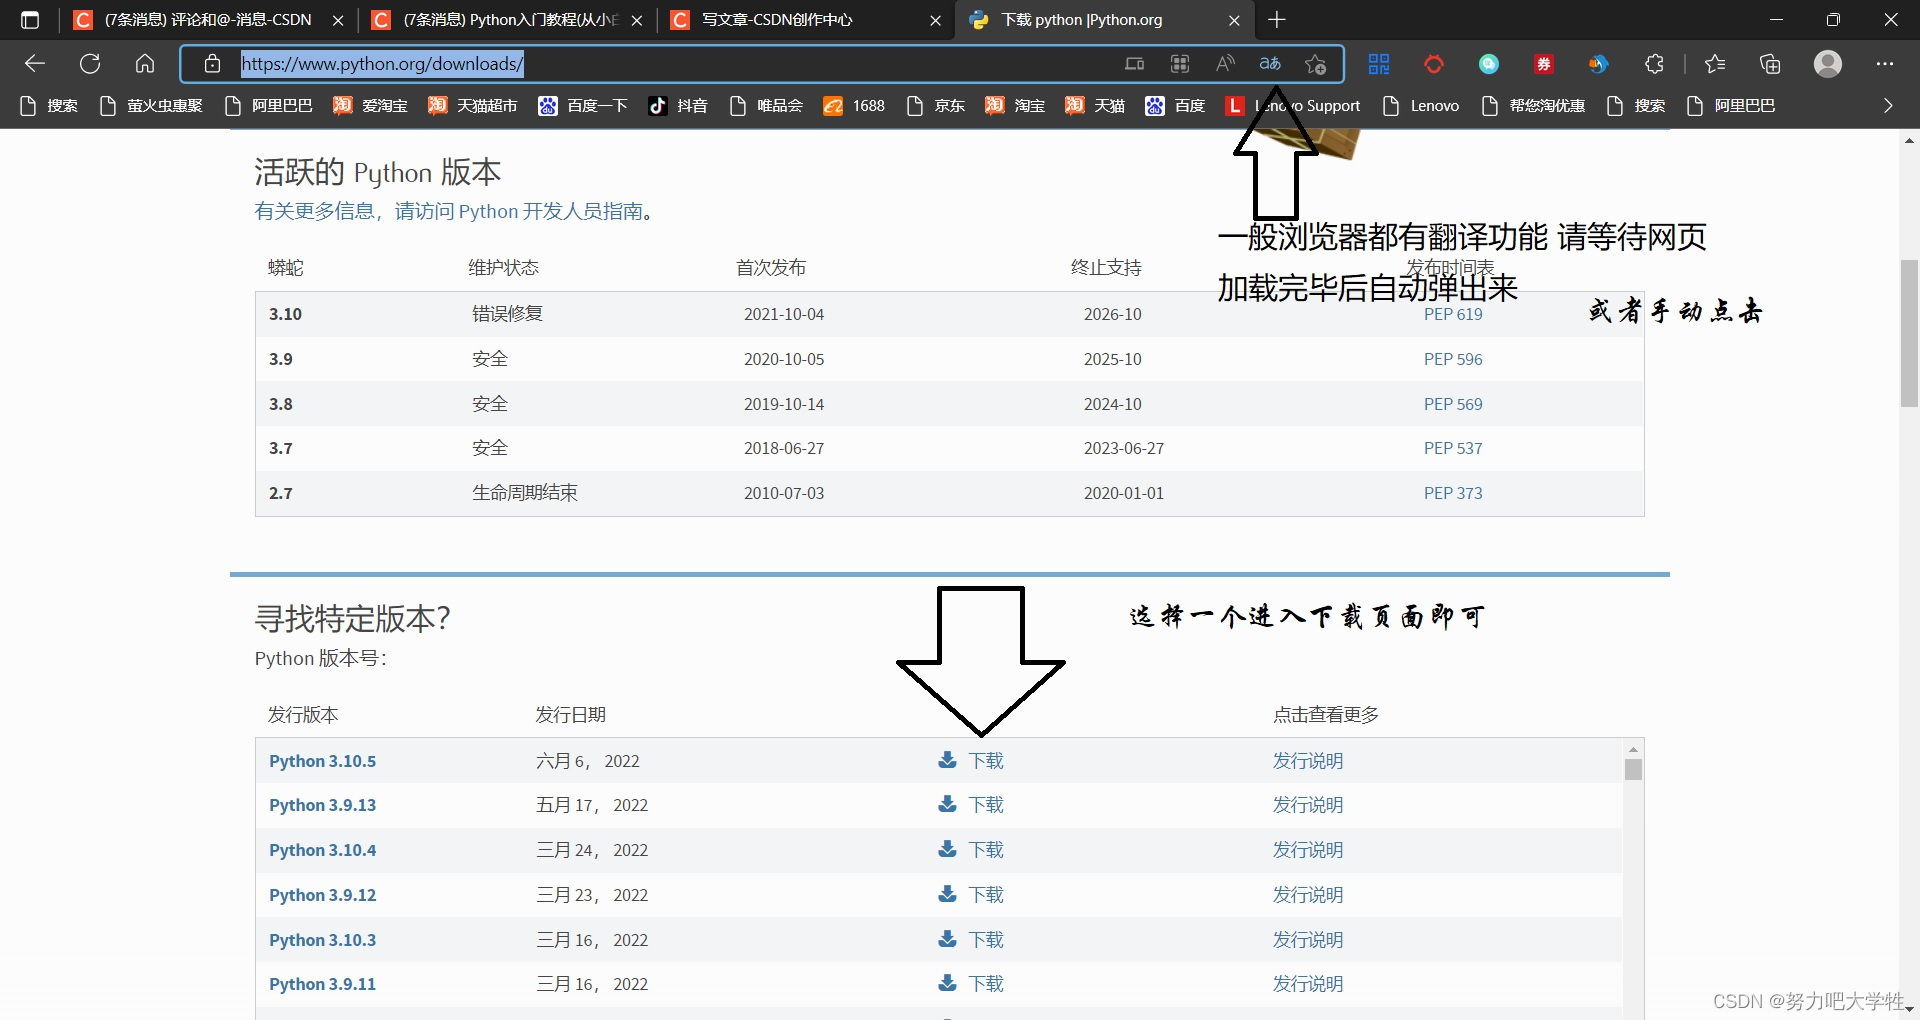
Task: Close the 写文章-CSDN创作中心 tab
Action: 935,20
